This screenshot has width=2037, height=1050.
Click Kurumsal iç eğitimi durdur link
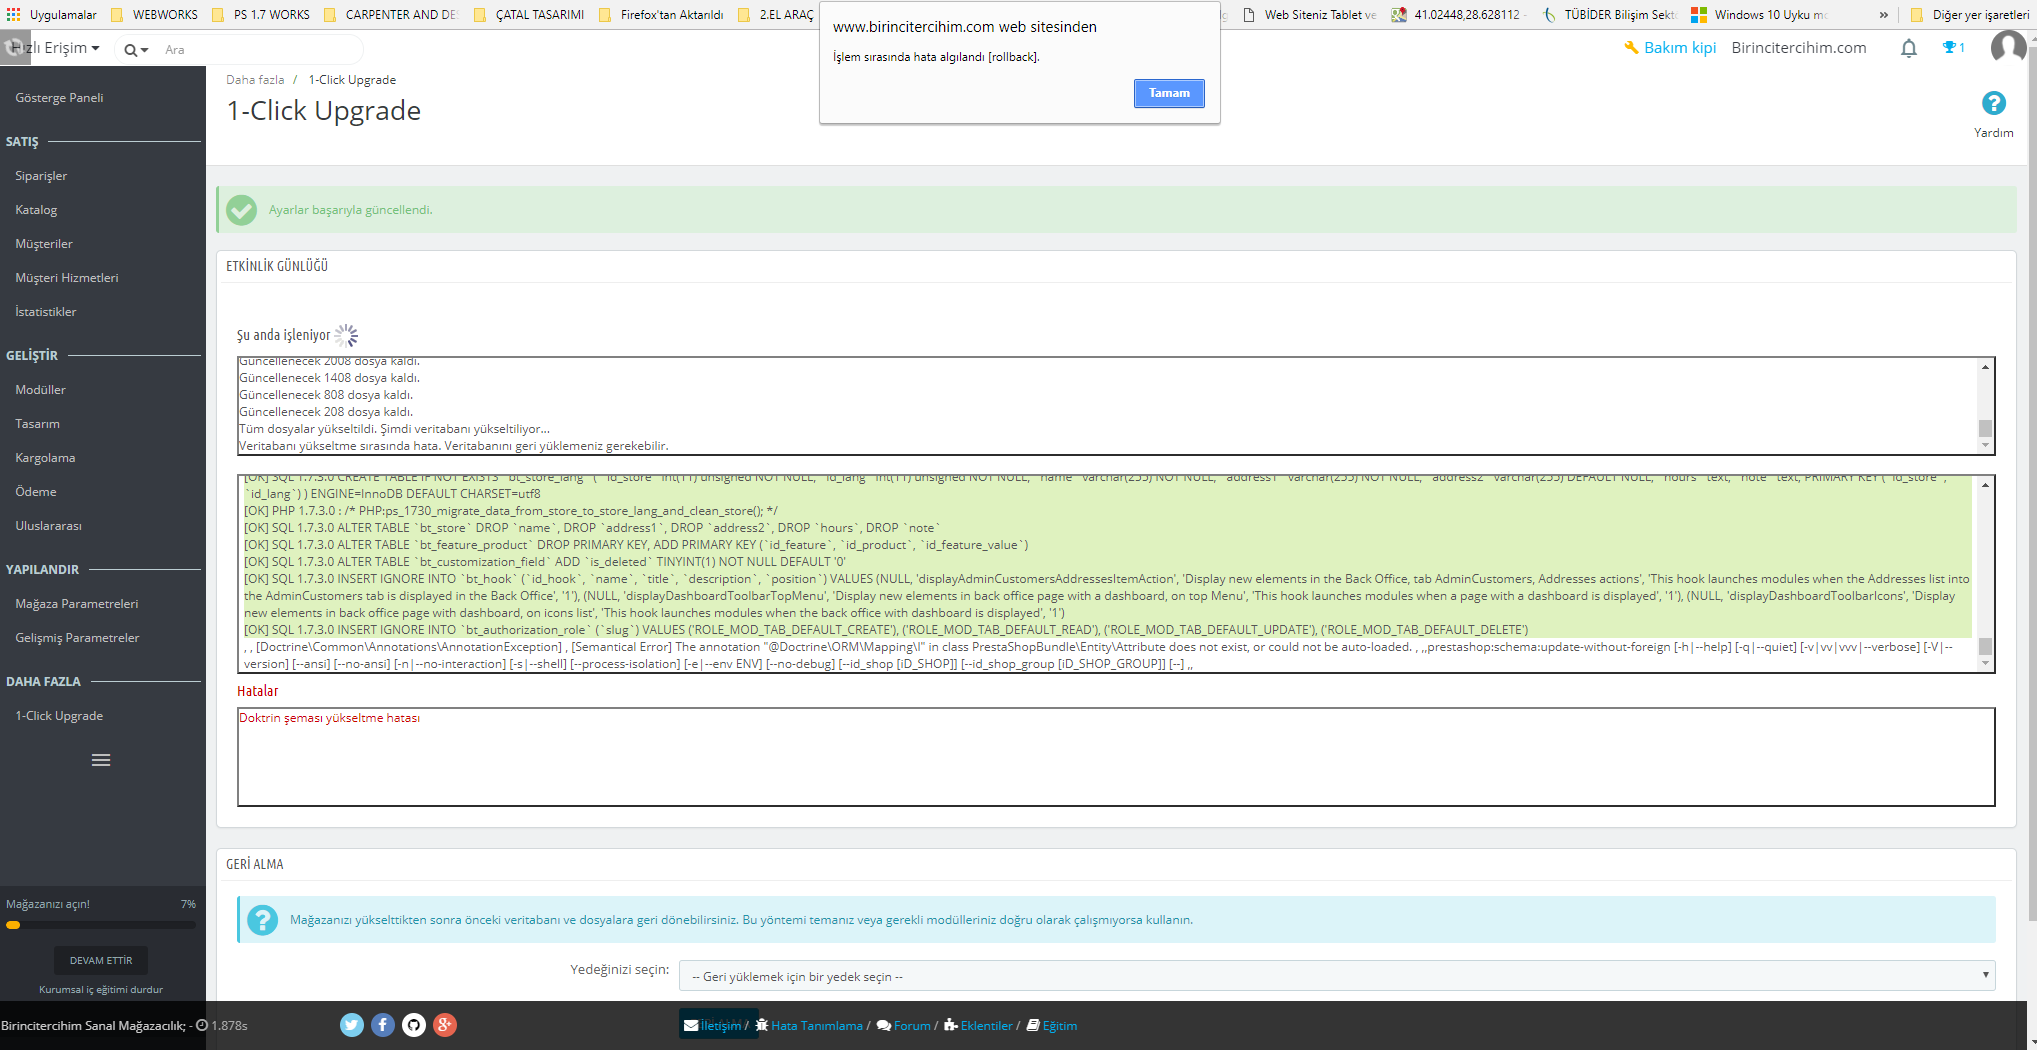pyautogui.click(x=101, y=990)
